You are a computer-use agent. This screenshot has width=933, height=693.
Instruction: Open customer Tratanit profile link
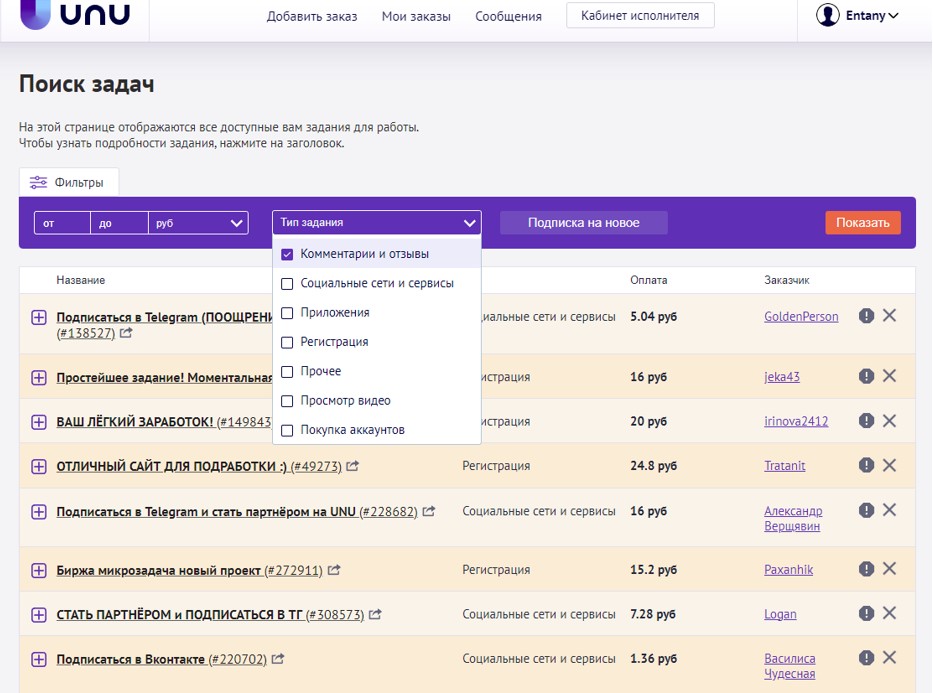tap(784, 466)
